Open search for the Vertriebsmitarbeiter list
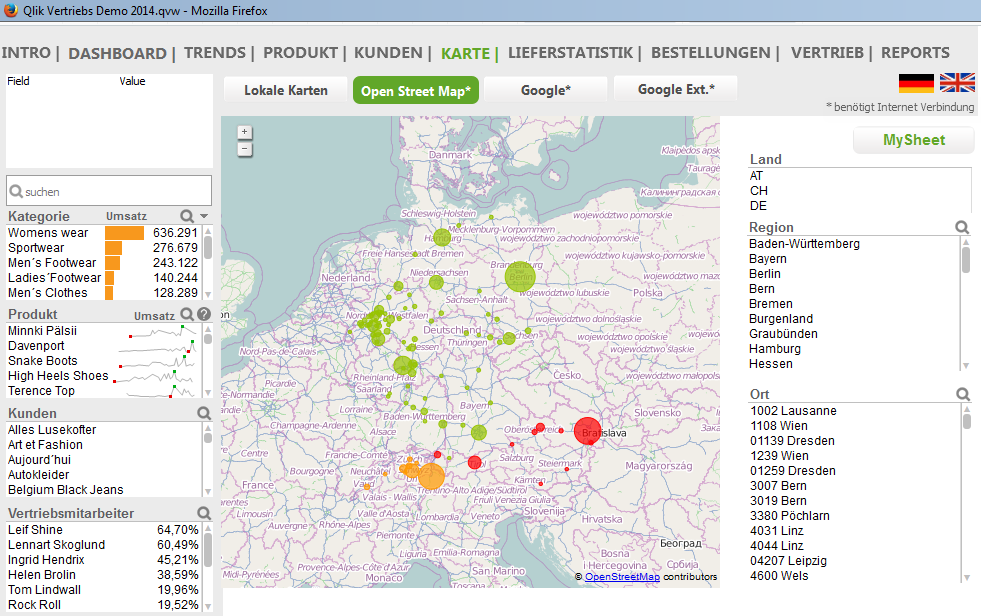The height and width of the screenshot is (616, 981). 204,513
